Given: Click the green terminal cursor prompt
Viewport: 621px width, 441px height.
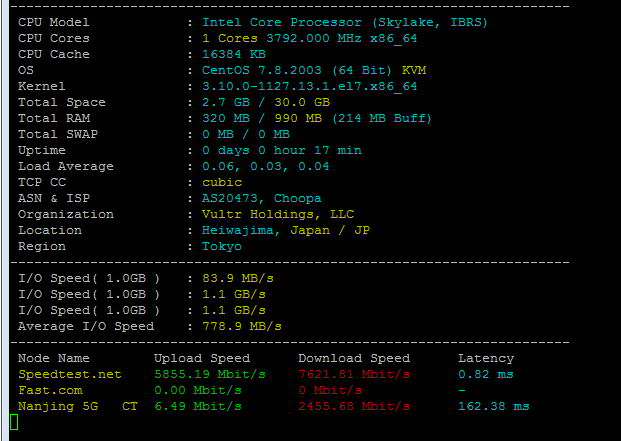Looking at the screenshot, I should click(x=13, y=421).
